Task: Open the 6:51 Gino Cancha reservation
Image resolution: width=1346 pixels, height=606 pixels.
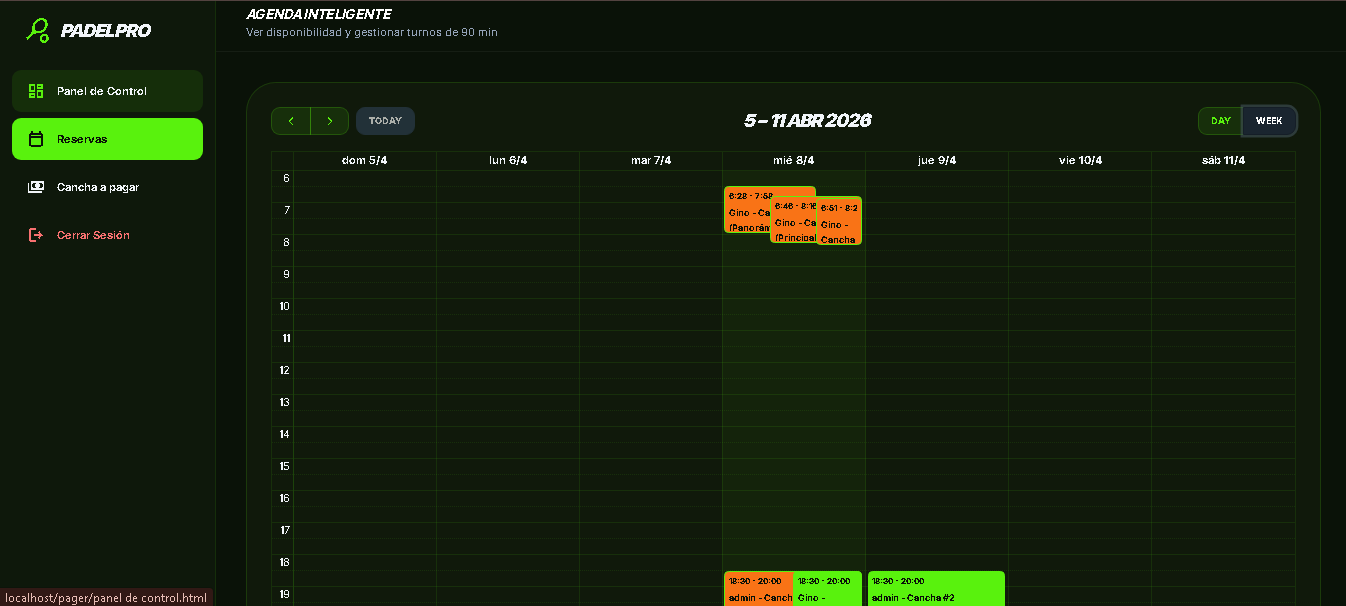Action: coord(839,221)
